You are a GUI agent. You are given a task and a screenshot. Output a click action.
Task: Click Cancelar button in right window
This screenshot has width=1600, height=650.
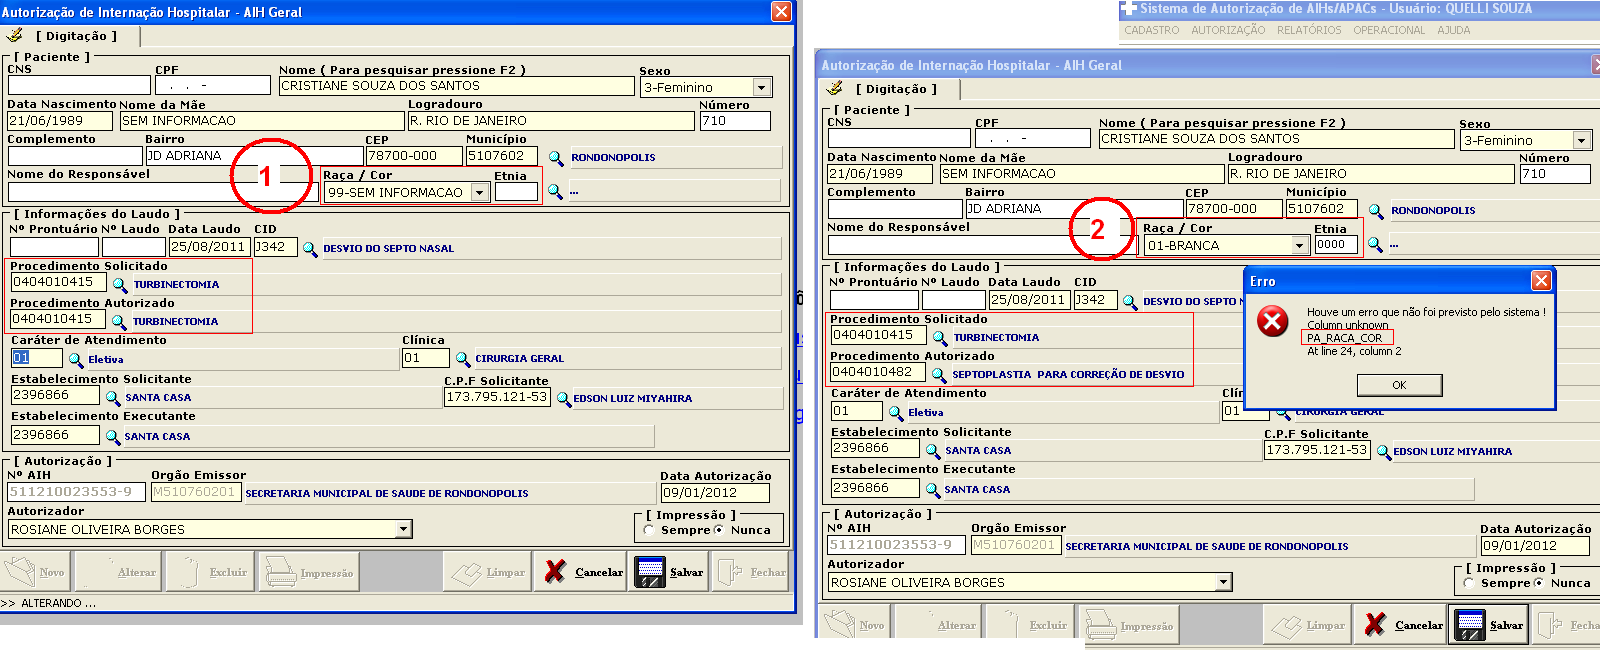click(x=1402, y=625)
